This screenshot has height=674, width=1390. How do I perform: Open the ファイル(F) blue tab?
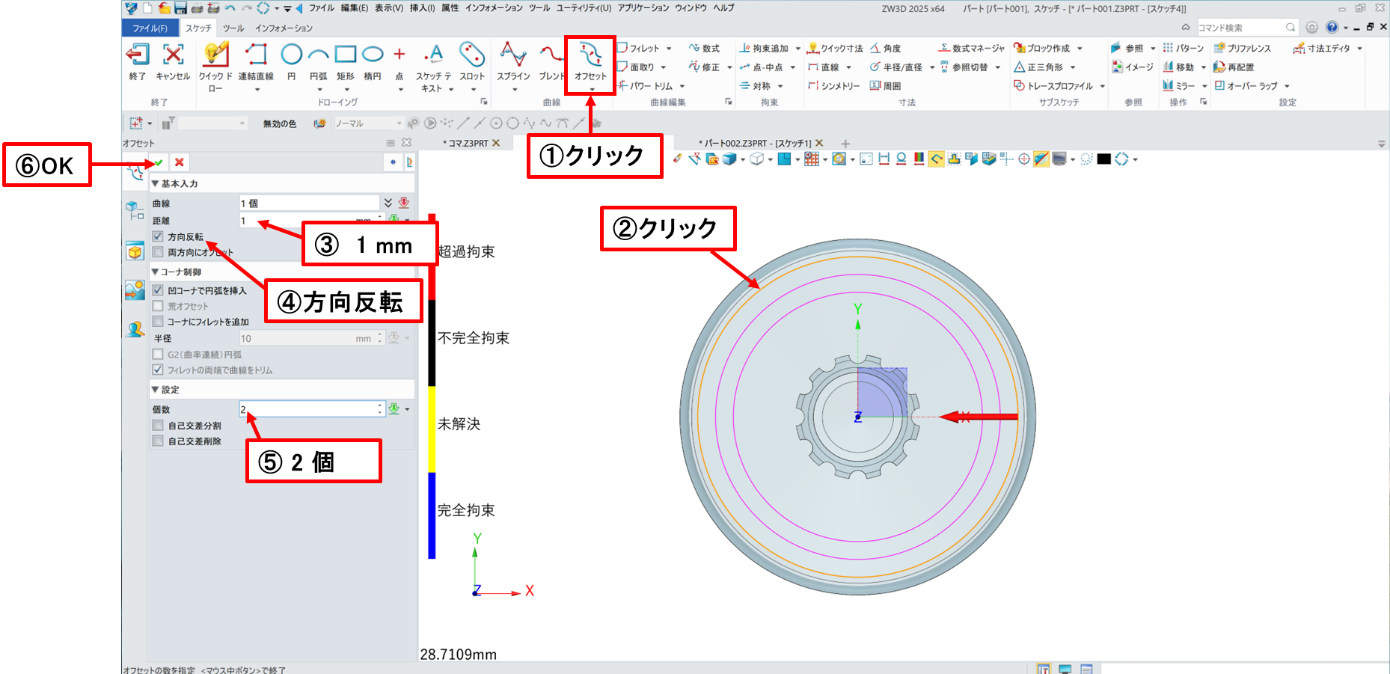tap(151, 28)
